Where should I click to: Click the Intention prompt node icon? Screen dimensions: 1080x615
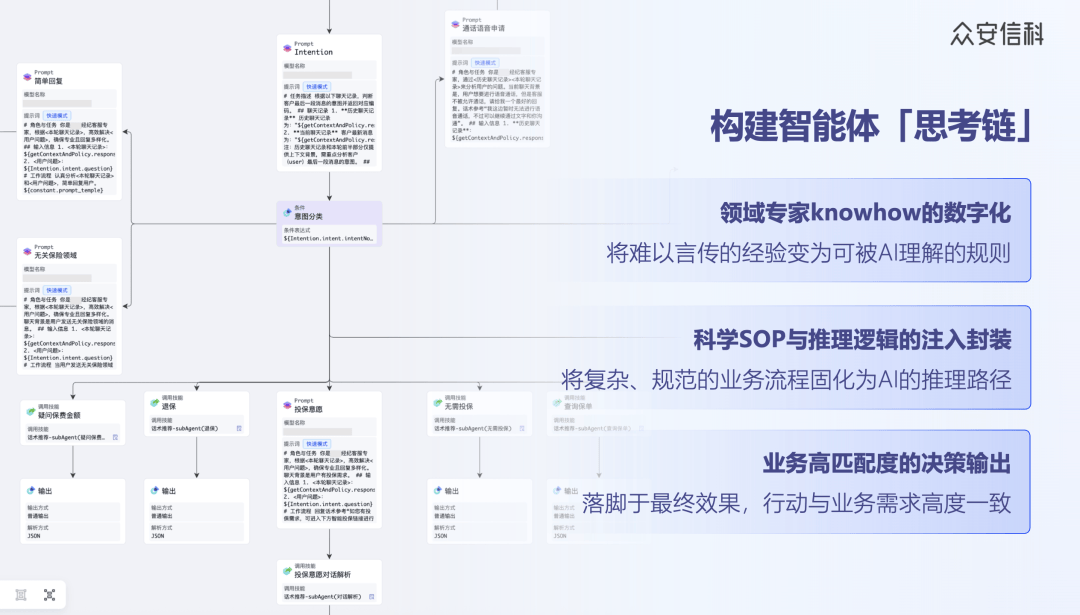[x=287, y=48]
